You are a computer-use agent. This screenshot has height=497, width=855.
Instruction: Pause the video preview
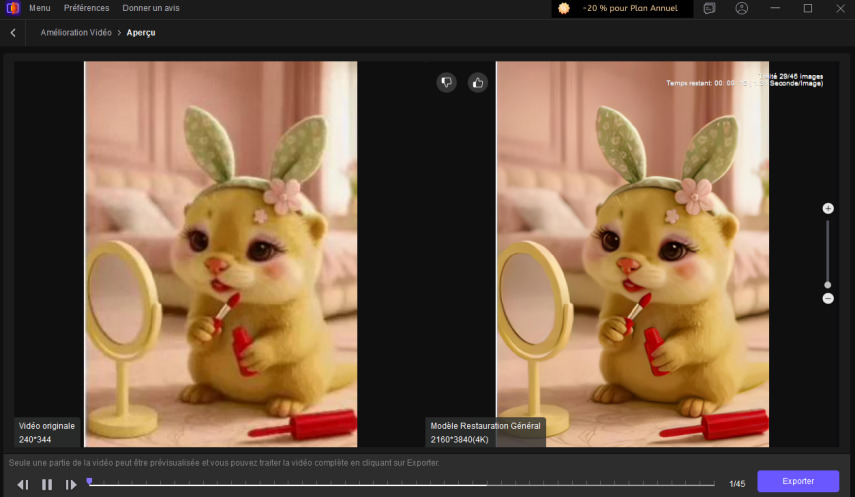pos(47,484)
